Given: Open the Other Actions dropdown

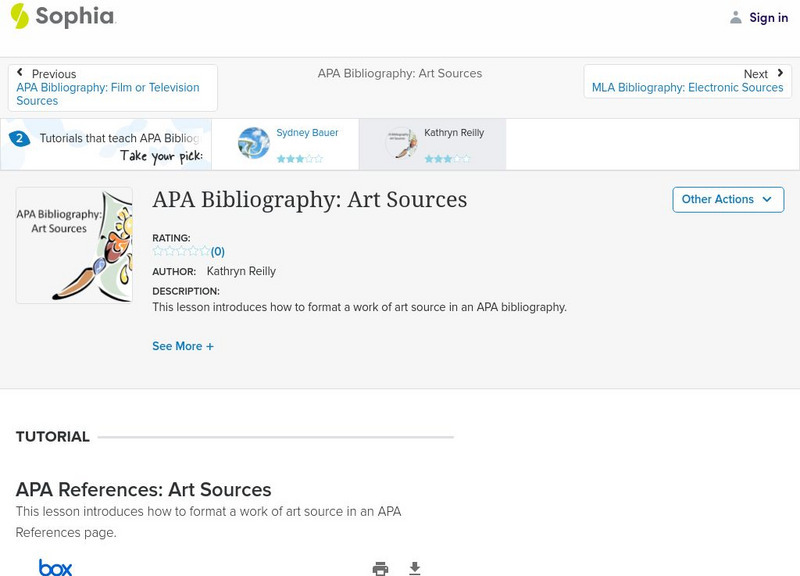Looking at the screenshot, I should click(727, 199).
